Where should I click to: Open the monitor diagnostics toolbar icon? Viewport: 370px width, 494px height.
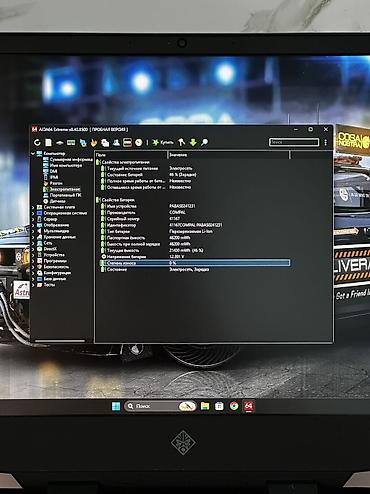pyautogui.click(x=105, y=143)
